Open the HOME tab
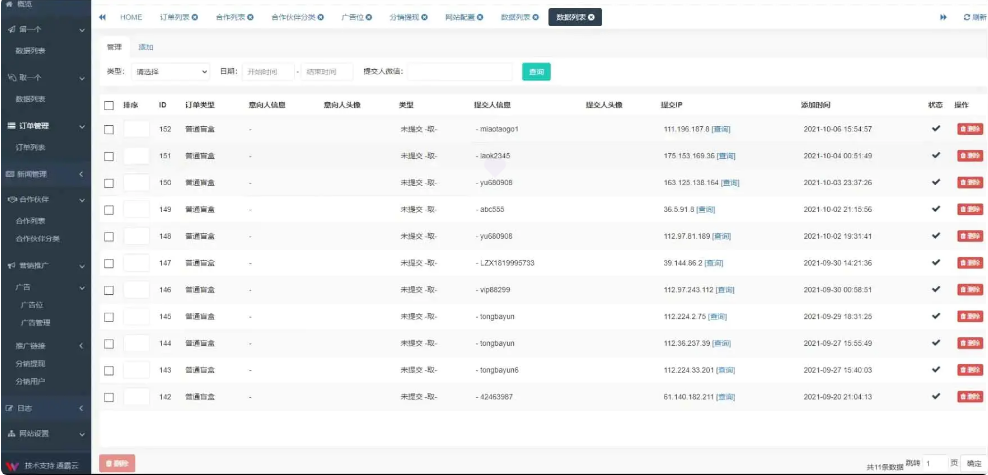The height and width of the screenshot is (475, 988). coord(130,18)
